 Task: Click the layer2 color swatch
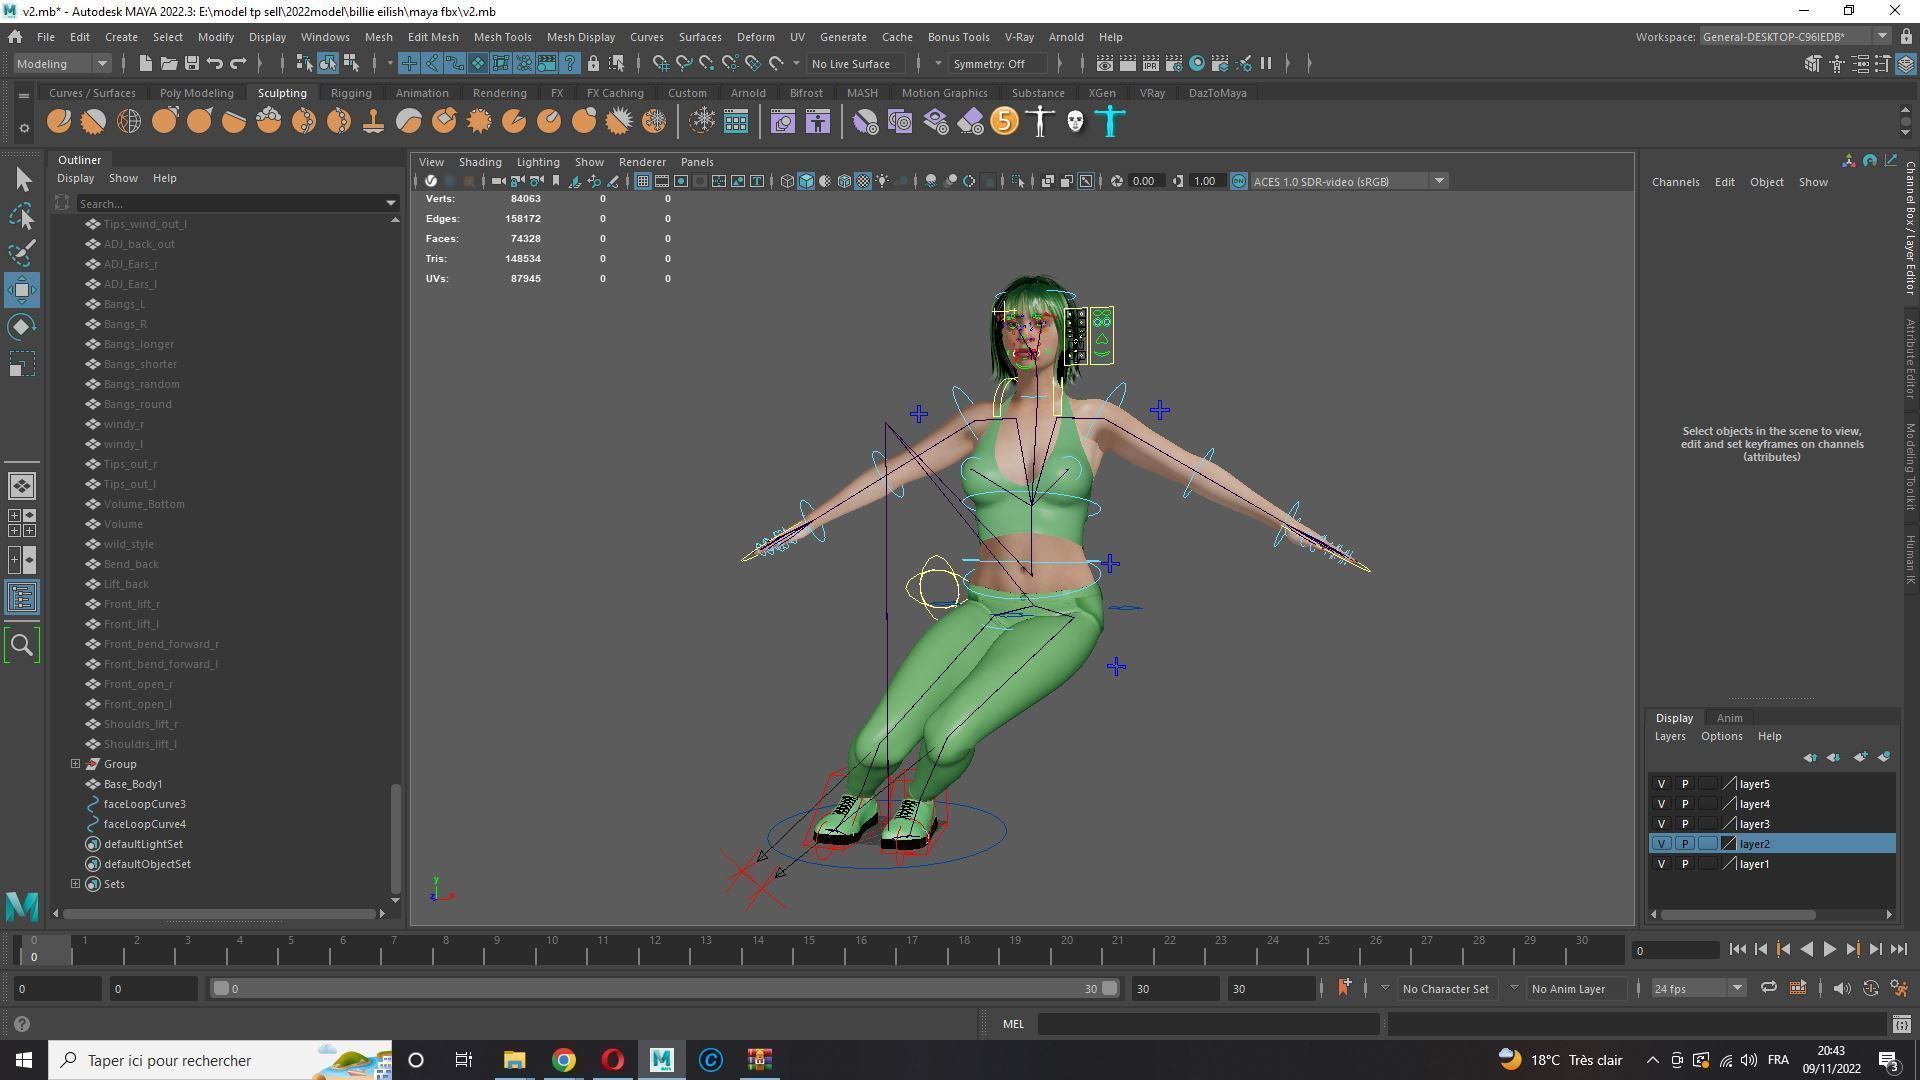click(1728, 844)
